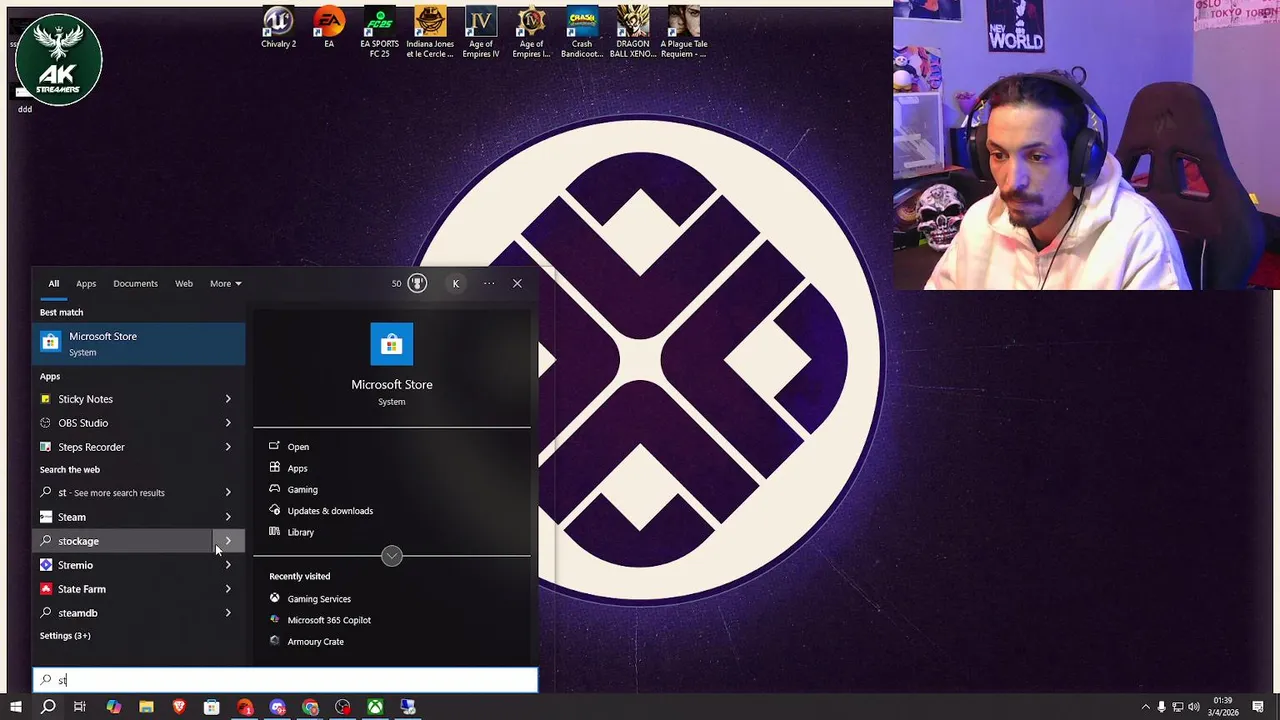
Task: Open Indiana Jones et le Cercle shortcut
Action: click(x=430, y=32)
